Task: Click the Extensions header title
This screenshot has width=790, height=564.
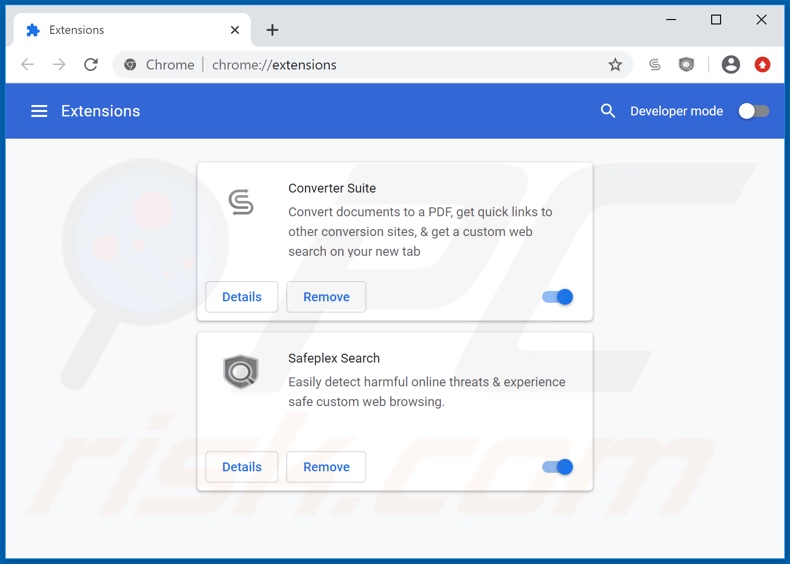Action: point(101,111)
